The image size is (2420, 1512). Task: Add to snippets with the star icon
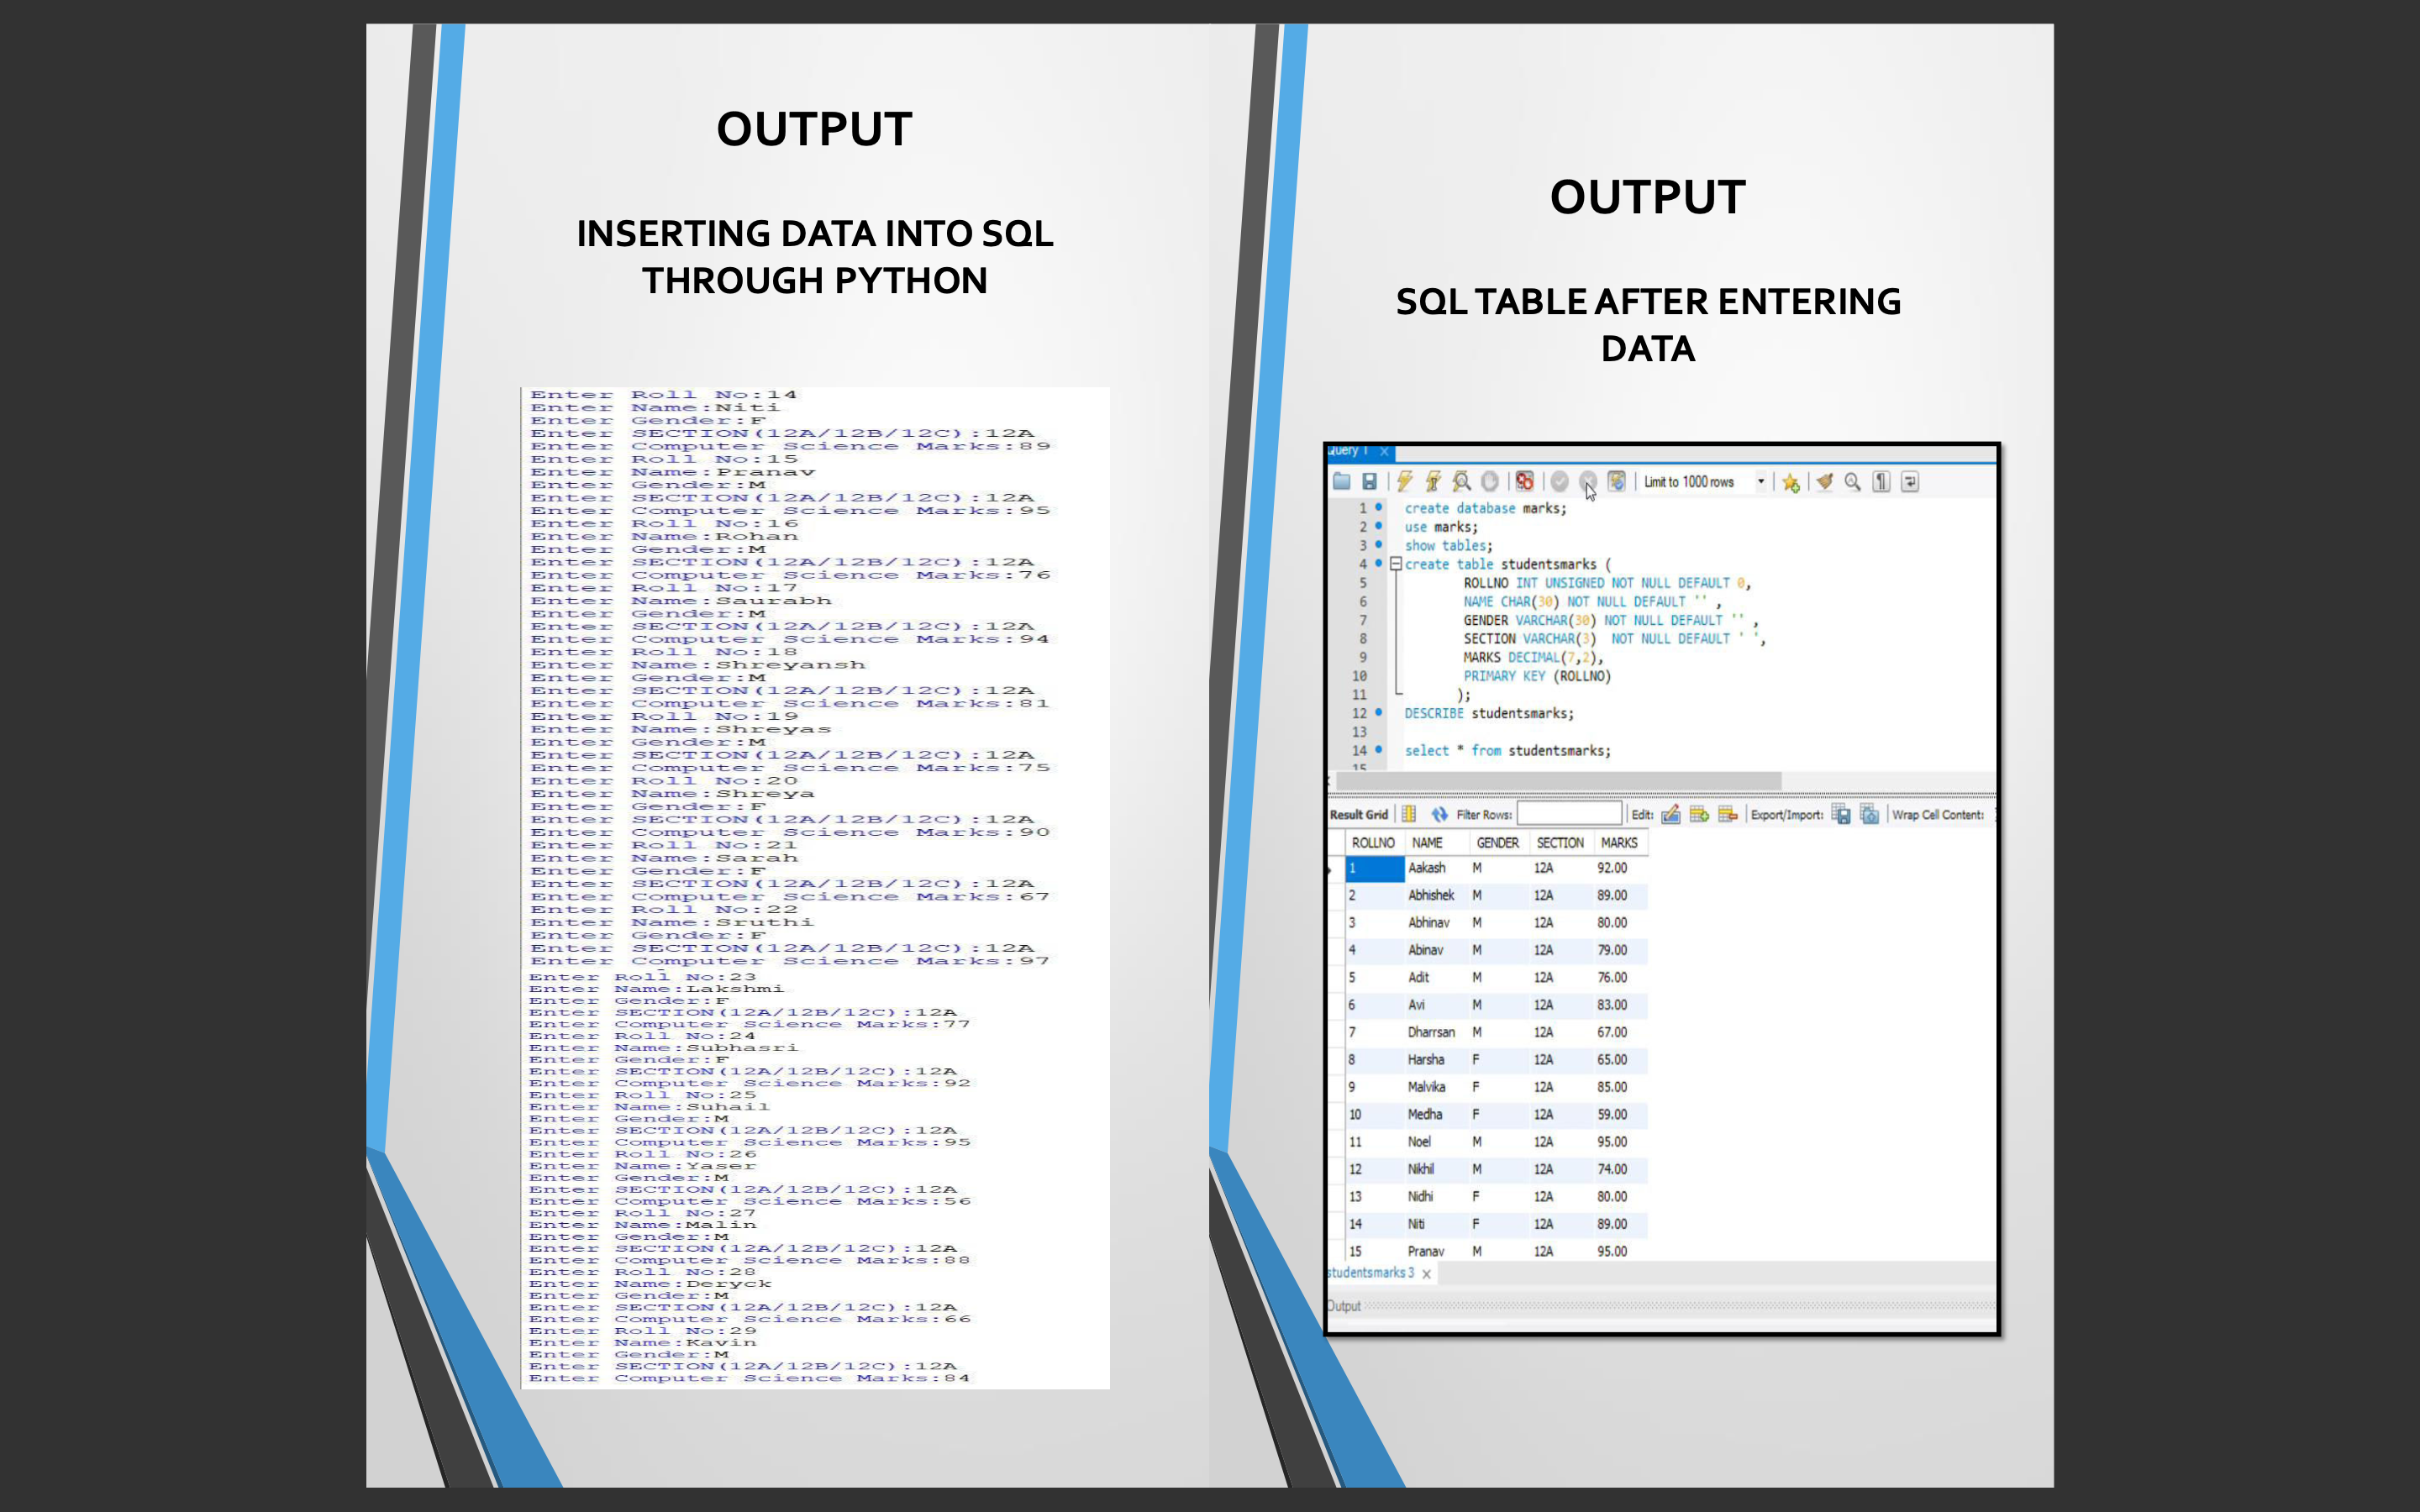coord(1791,483)
